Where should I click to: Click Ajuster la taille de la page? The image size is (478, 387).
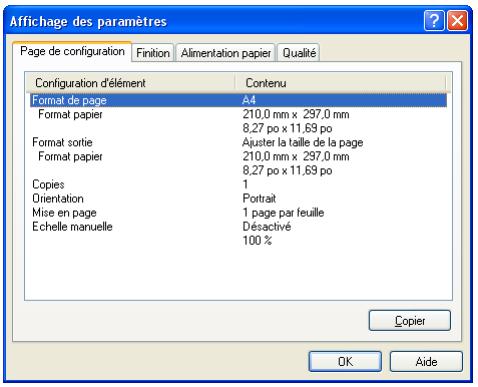tap(302, 143)
